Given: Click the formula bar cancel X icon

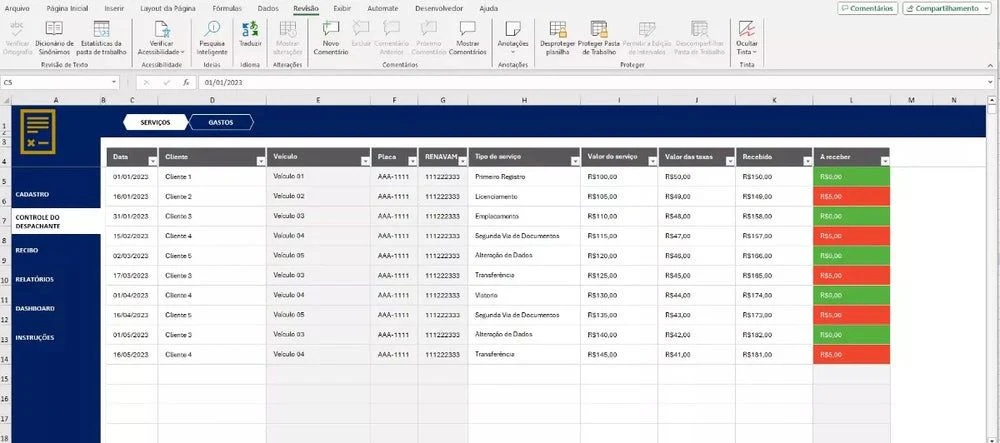Looking at the screenshot, I should coord(147,83).
